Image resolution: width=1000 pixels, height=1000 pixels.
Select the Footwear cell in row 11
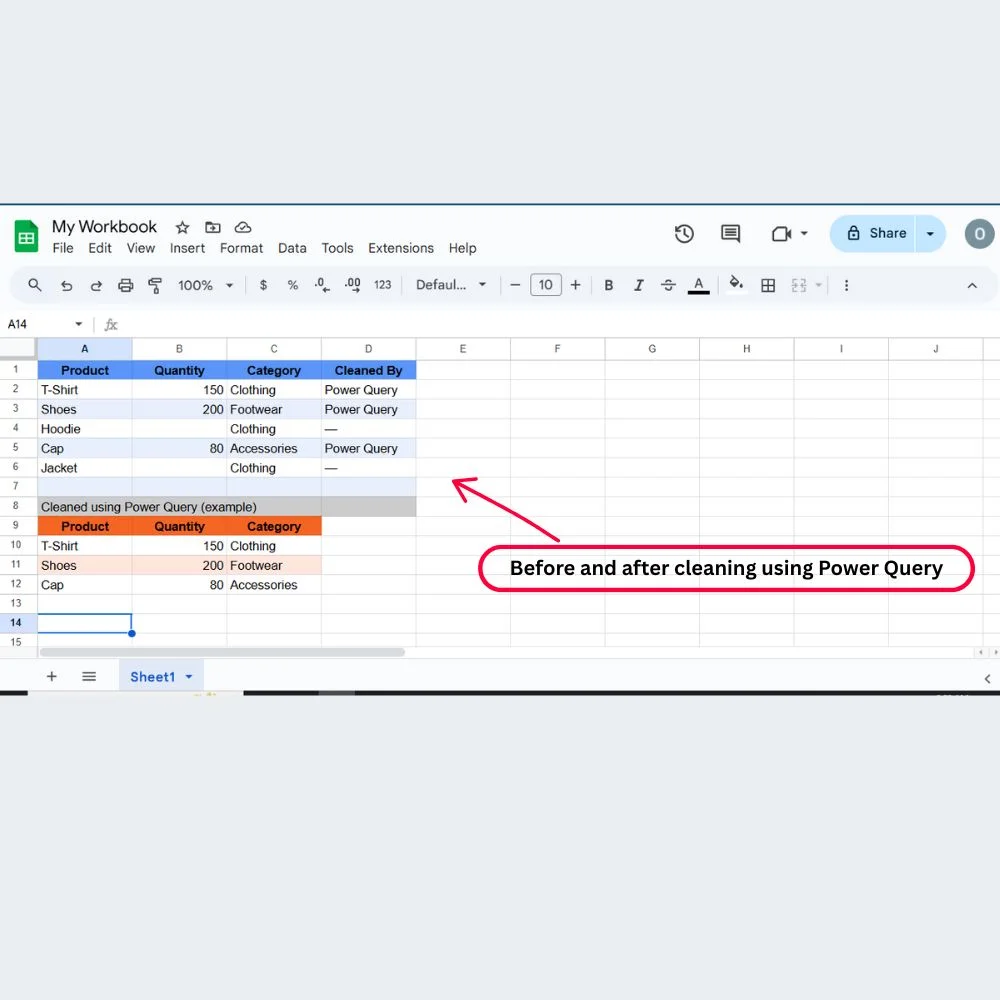pos(274,565)
